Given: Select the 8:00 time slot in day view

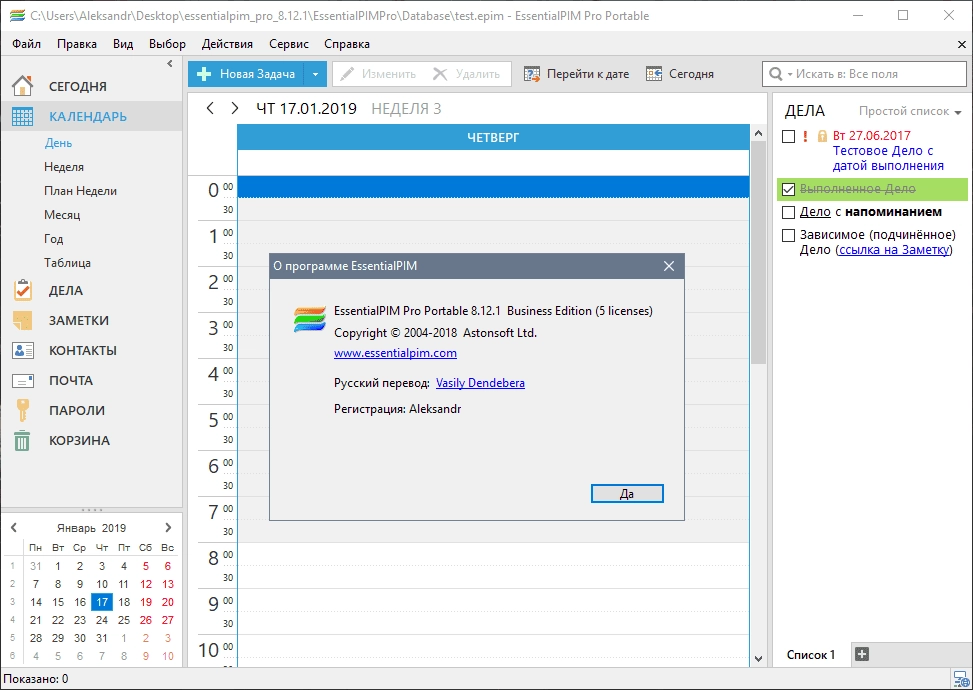Looking at the screenshot, I should (493, 554).
